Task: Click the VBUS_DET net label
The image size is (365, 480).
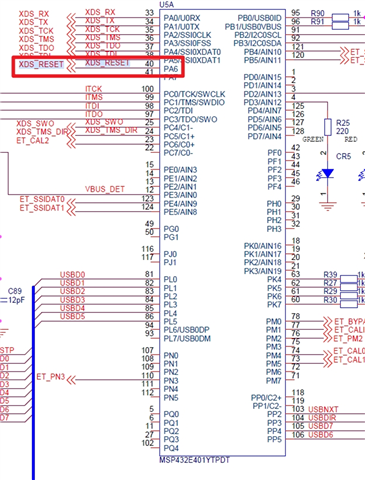Action: [105, 189]
